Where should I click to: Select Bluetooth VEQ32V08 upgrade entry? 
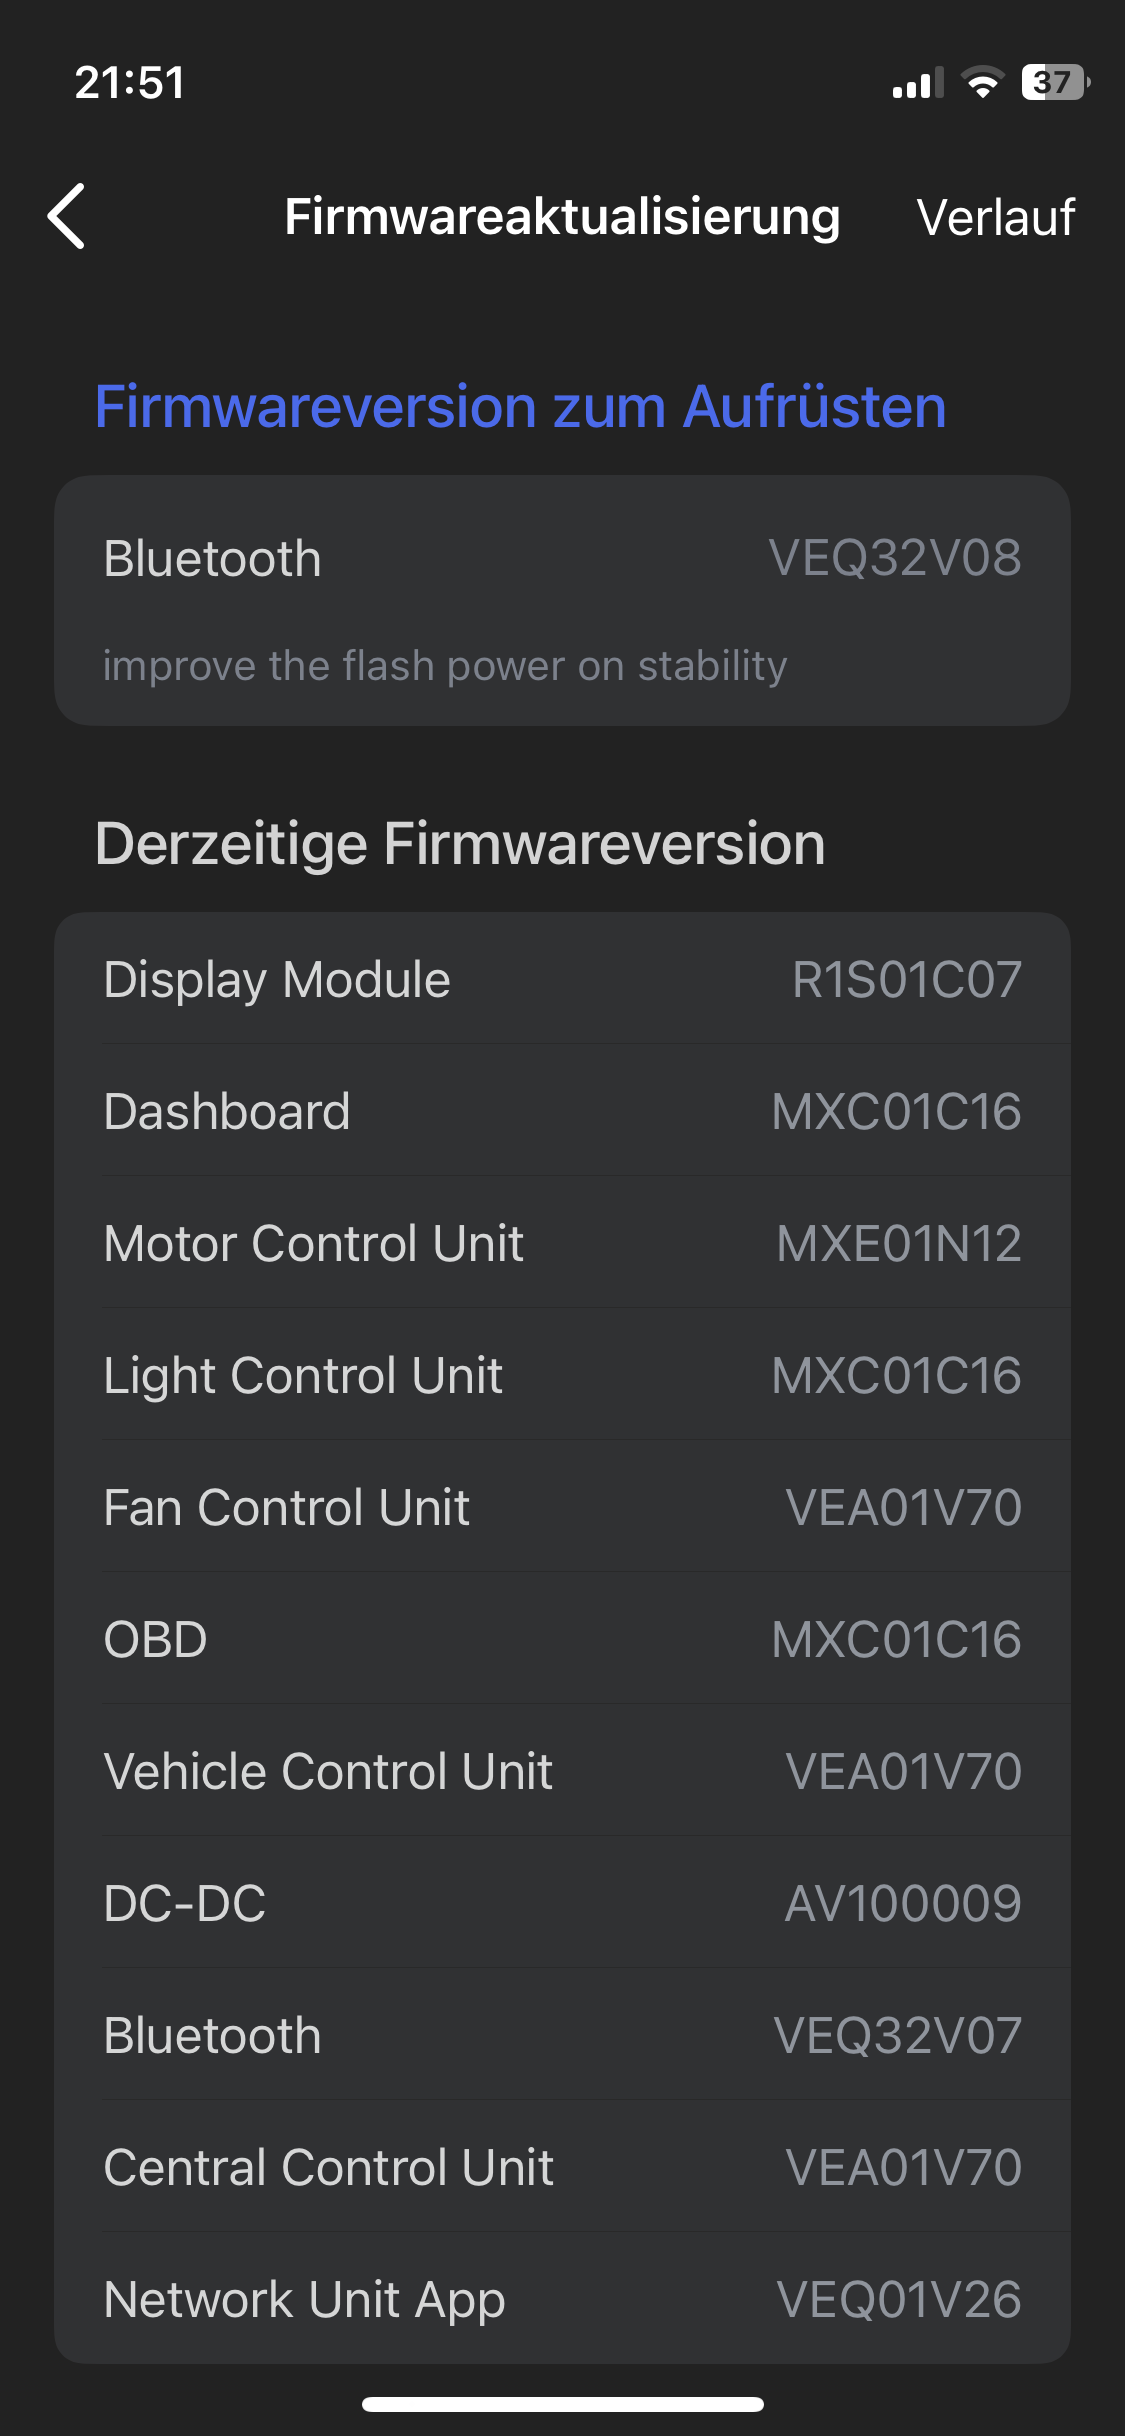pos(562,558)
